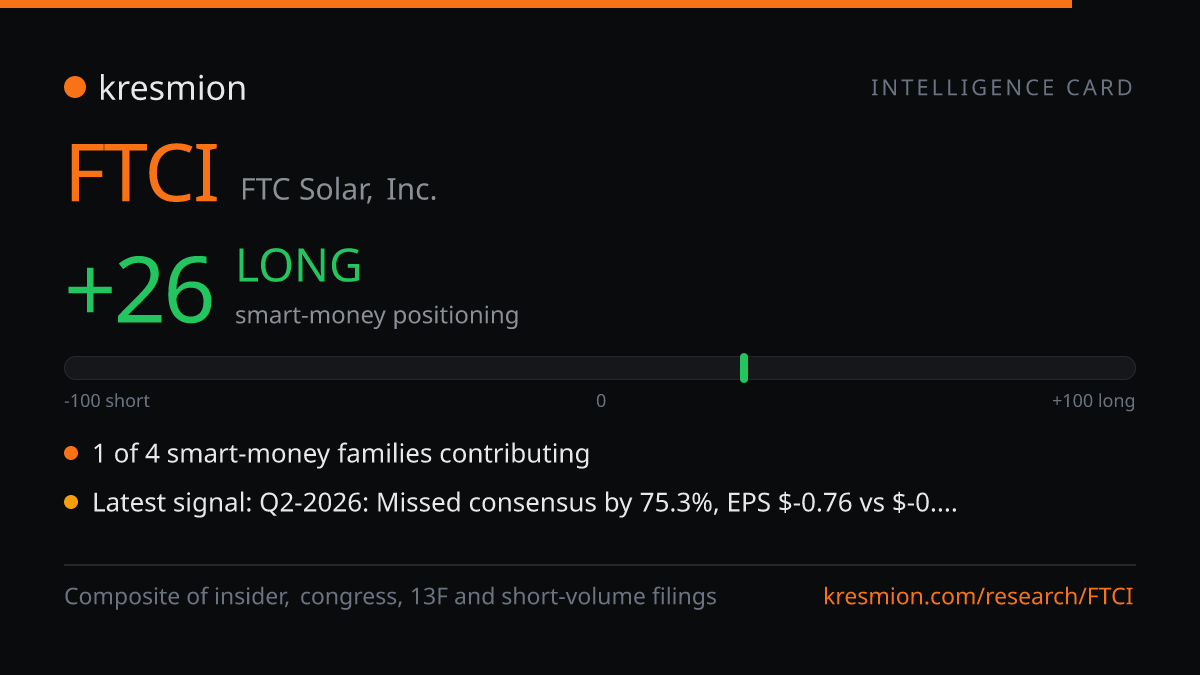Viewport: 1200px width, 675px height.
Task: Select the FTCI ticker symbol
Action: (x=142, y=174)
